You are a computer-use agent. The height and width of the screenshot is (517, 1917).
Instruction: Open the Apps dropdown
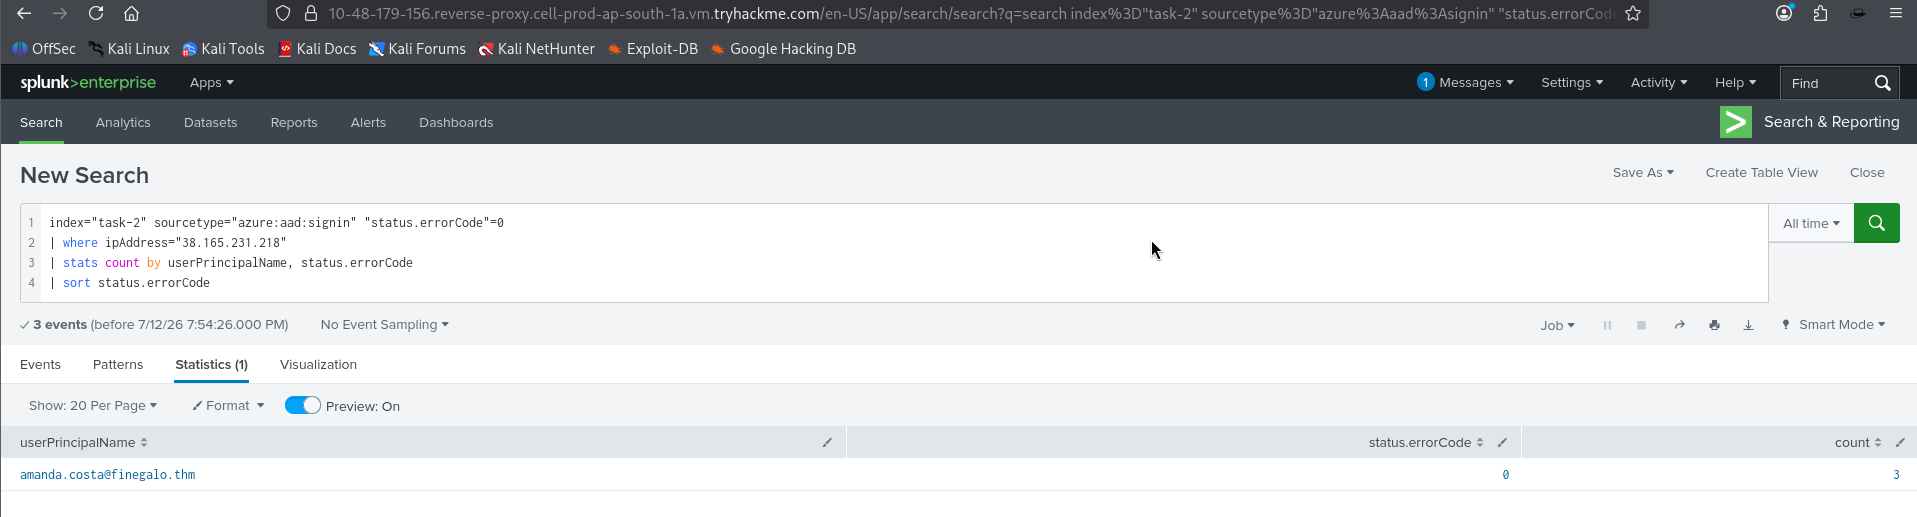[211, 83]
